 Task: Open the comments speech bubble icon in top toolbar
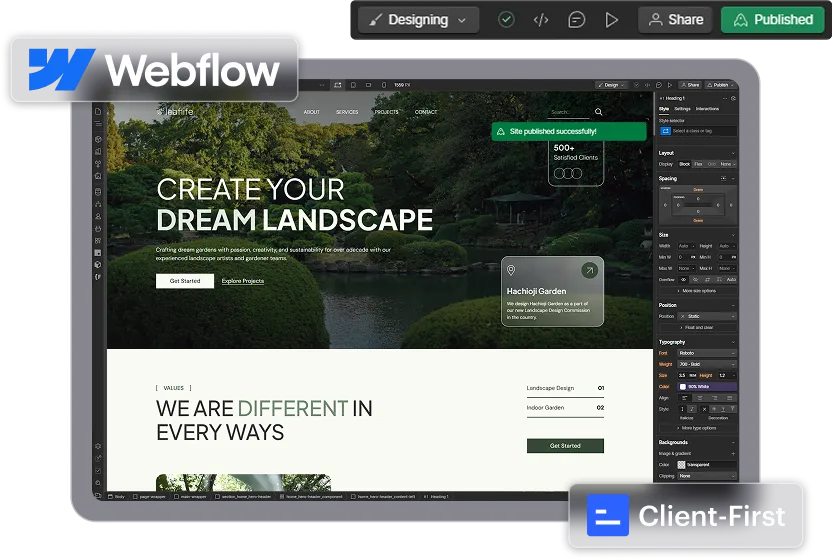coord(576,20)
